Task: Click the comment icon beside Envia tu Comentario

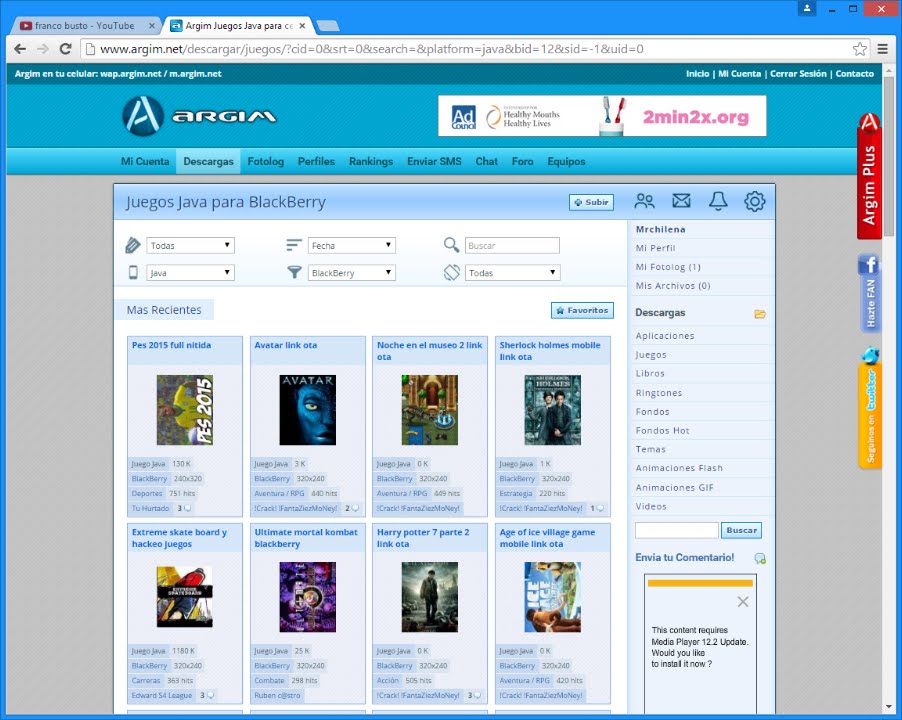Action: (760, 558)
